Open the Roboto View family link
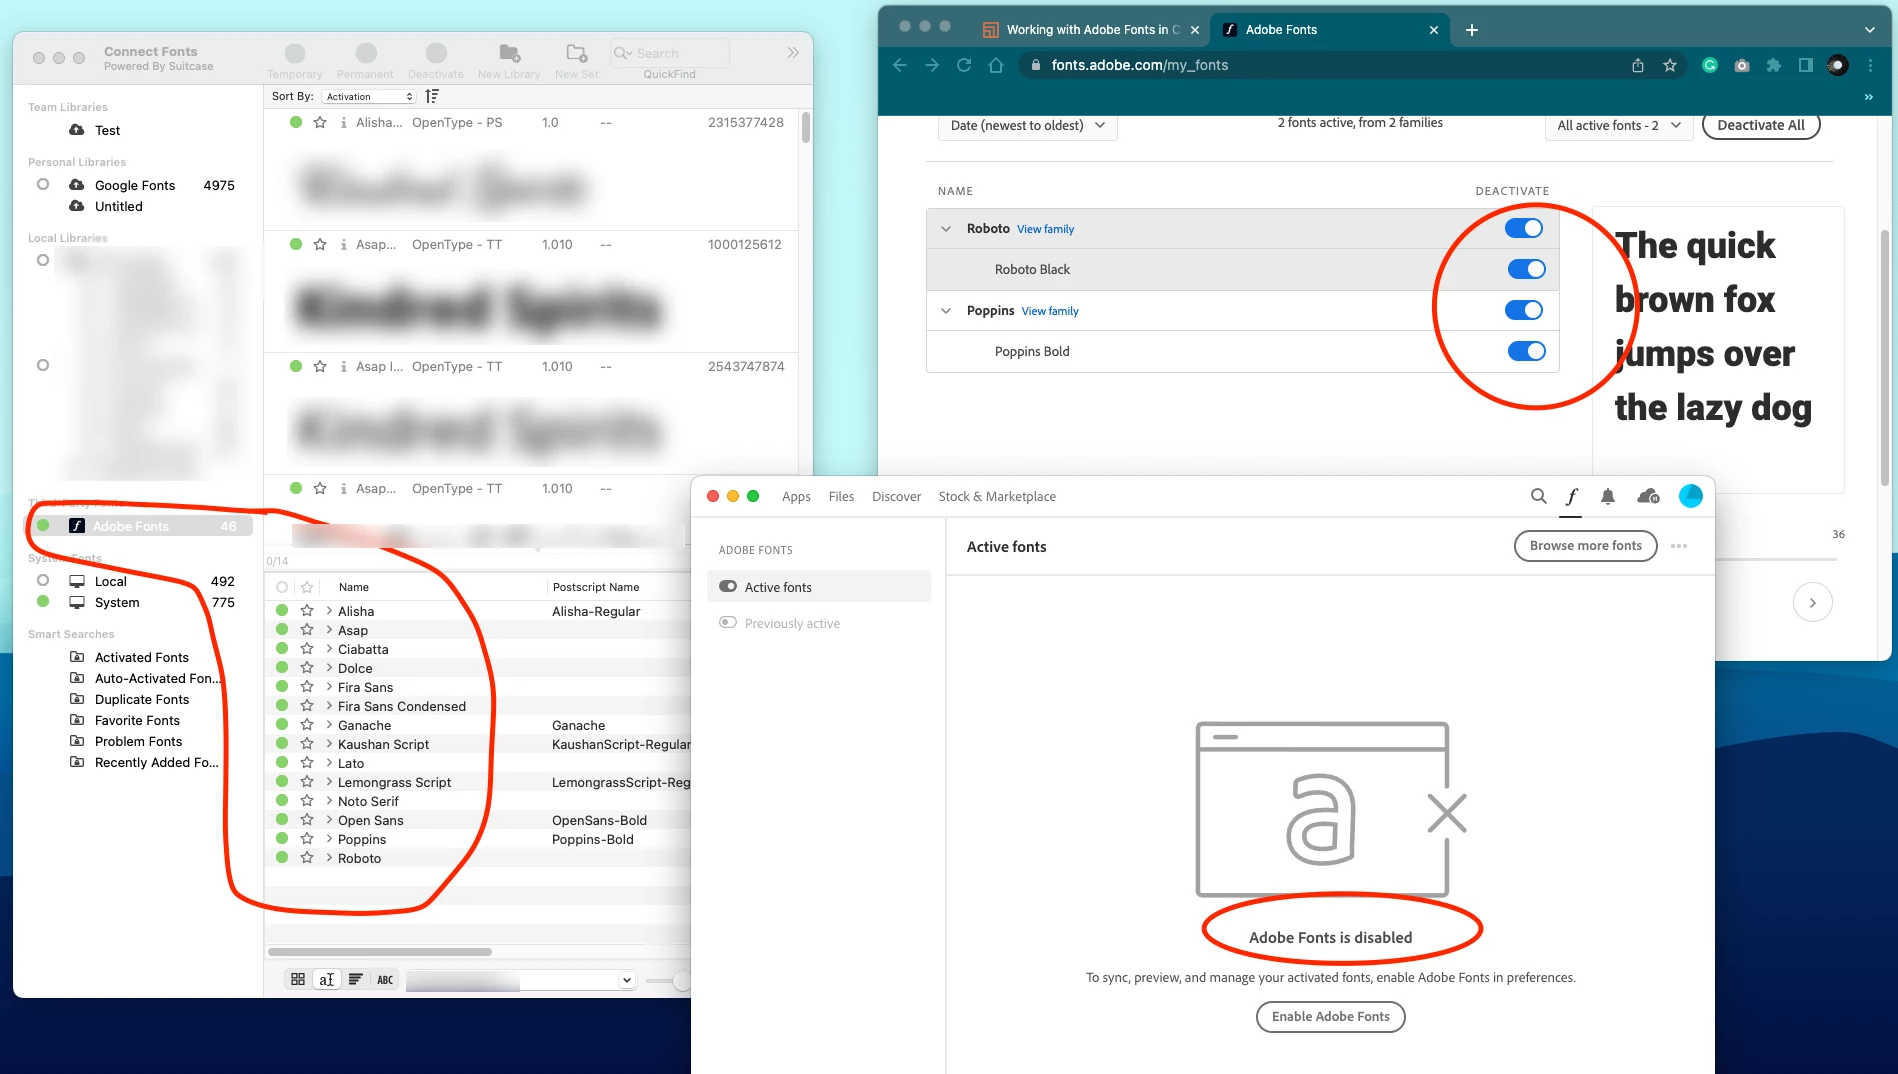1898x1074 pixels. (x=1045, y=229)
